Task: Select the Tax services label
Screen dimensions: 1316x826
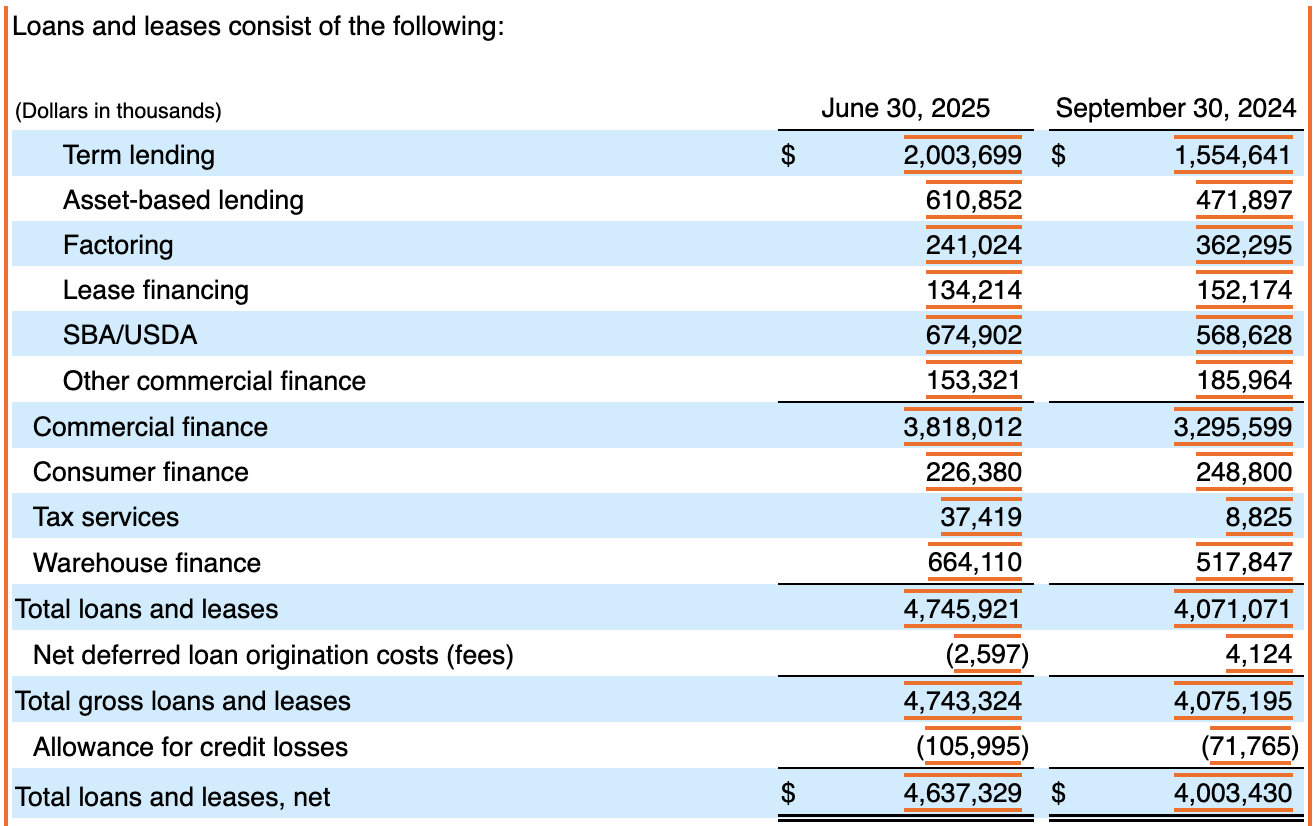Action: pos(95,517)
